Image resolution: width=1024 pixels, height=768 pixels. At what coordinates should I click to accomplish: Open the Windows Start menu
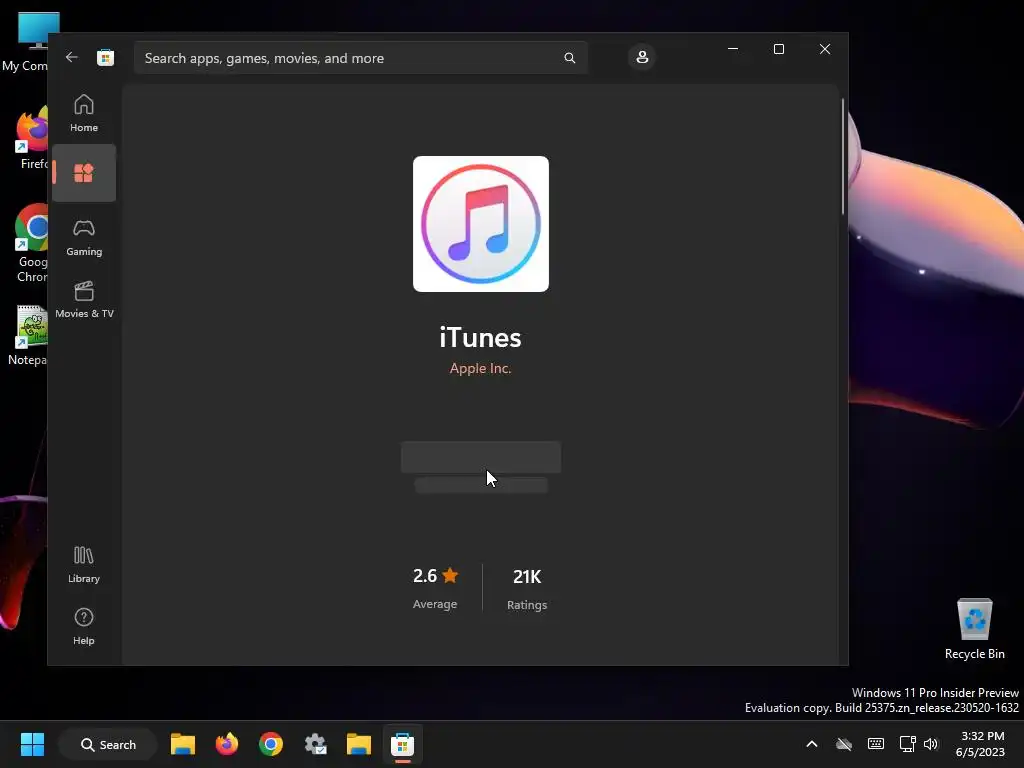click(x=32, y=744)
